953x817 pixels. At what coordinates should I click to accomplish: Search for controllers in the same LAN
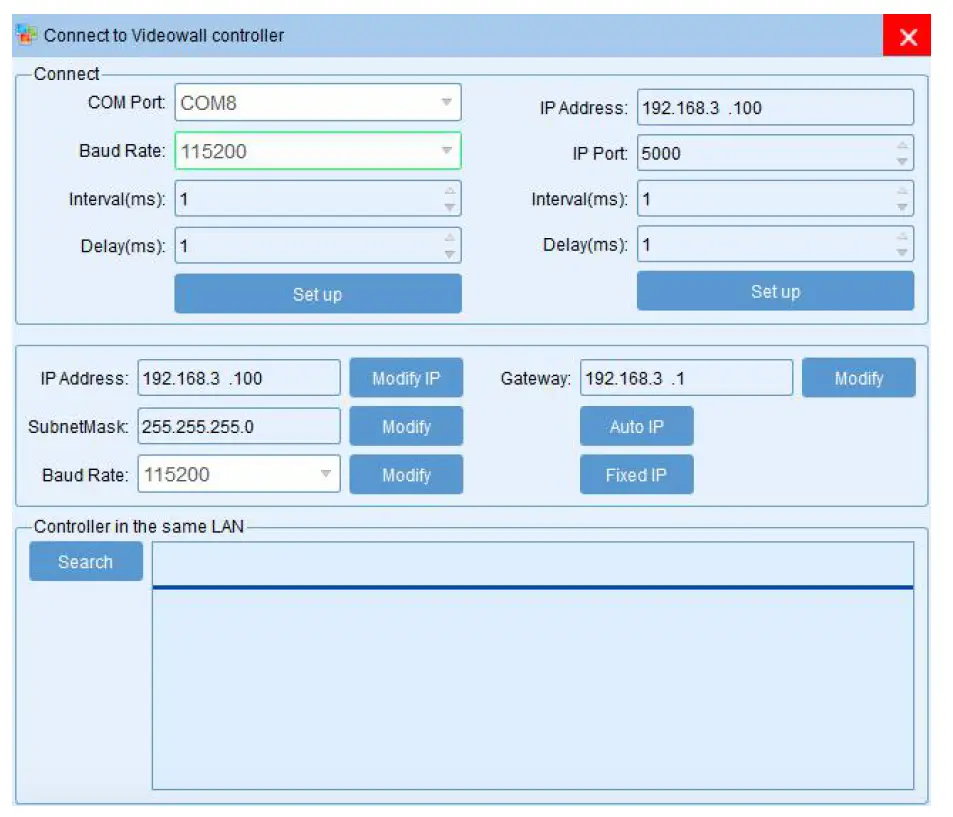85,561
